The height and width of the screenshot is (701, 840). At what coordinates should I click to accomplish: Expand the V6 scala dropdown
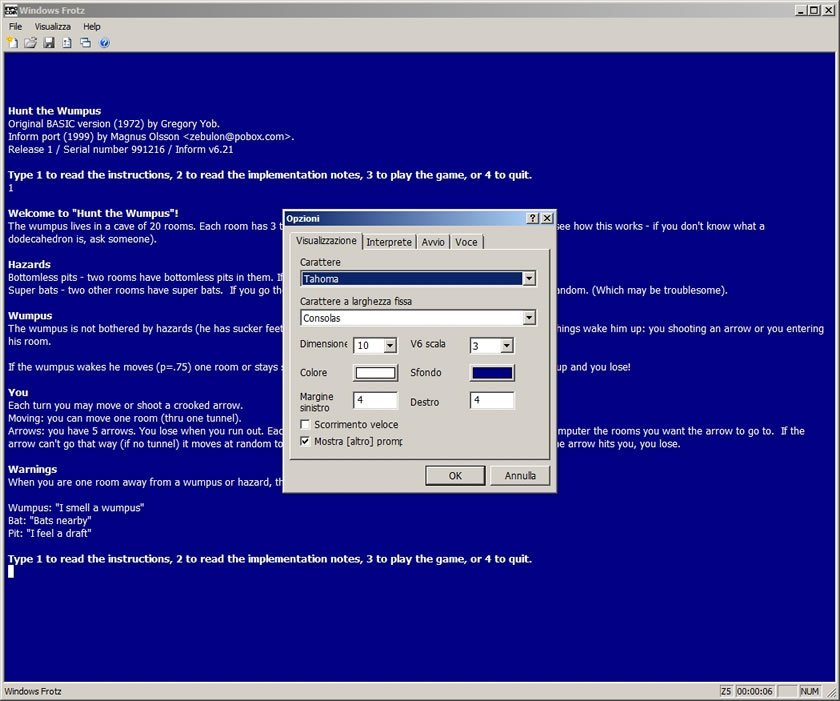click(x=506, y=345)
